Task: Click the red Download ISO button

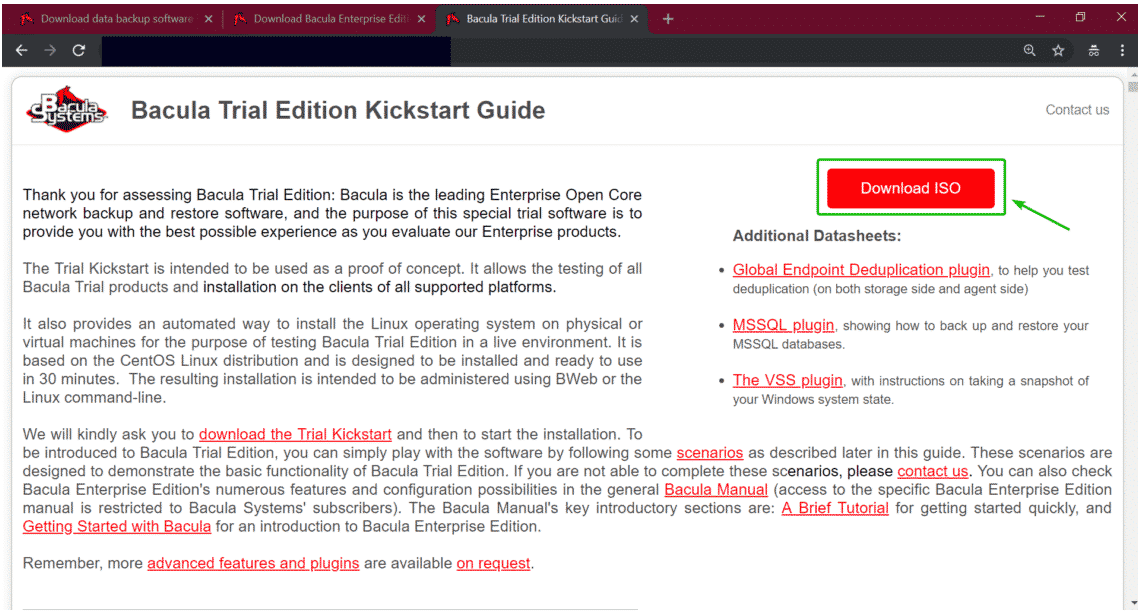Action: click(910, 188)
